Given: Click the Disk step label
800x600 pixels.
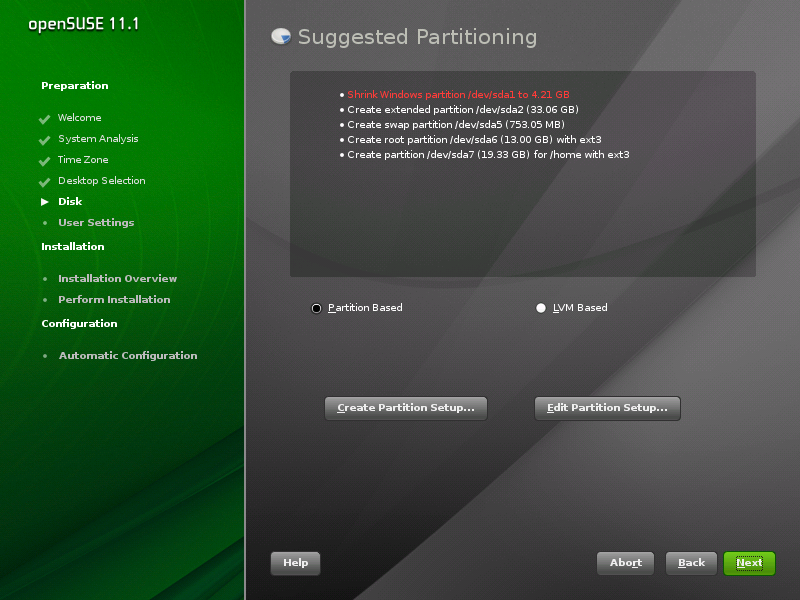Looking at the screenshot, I should [x=70, y=202].
